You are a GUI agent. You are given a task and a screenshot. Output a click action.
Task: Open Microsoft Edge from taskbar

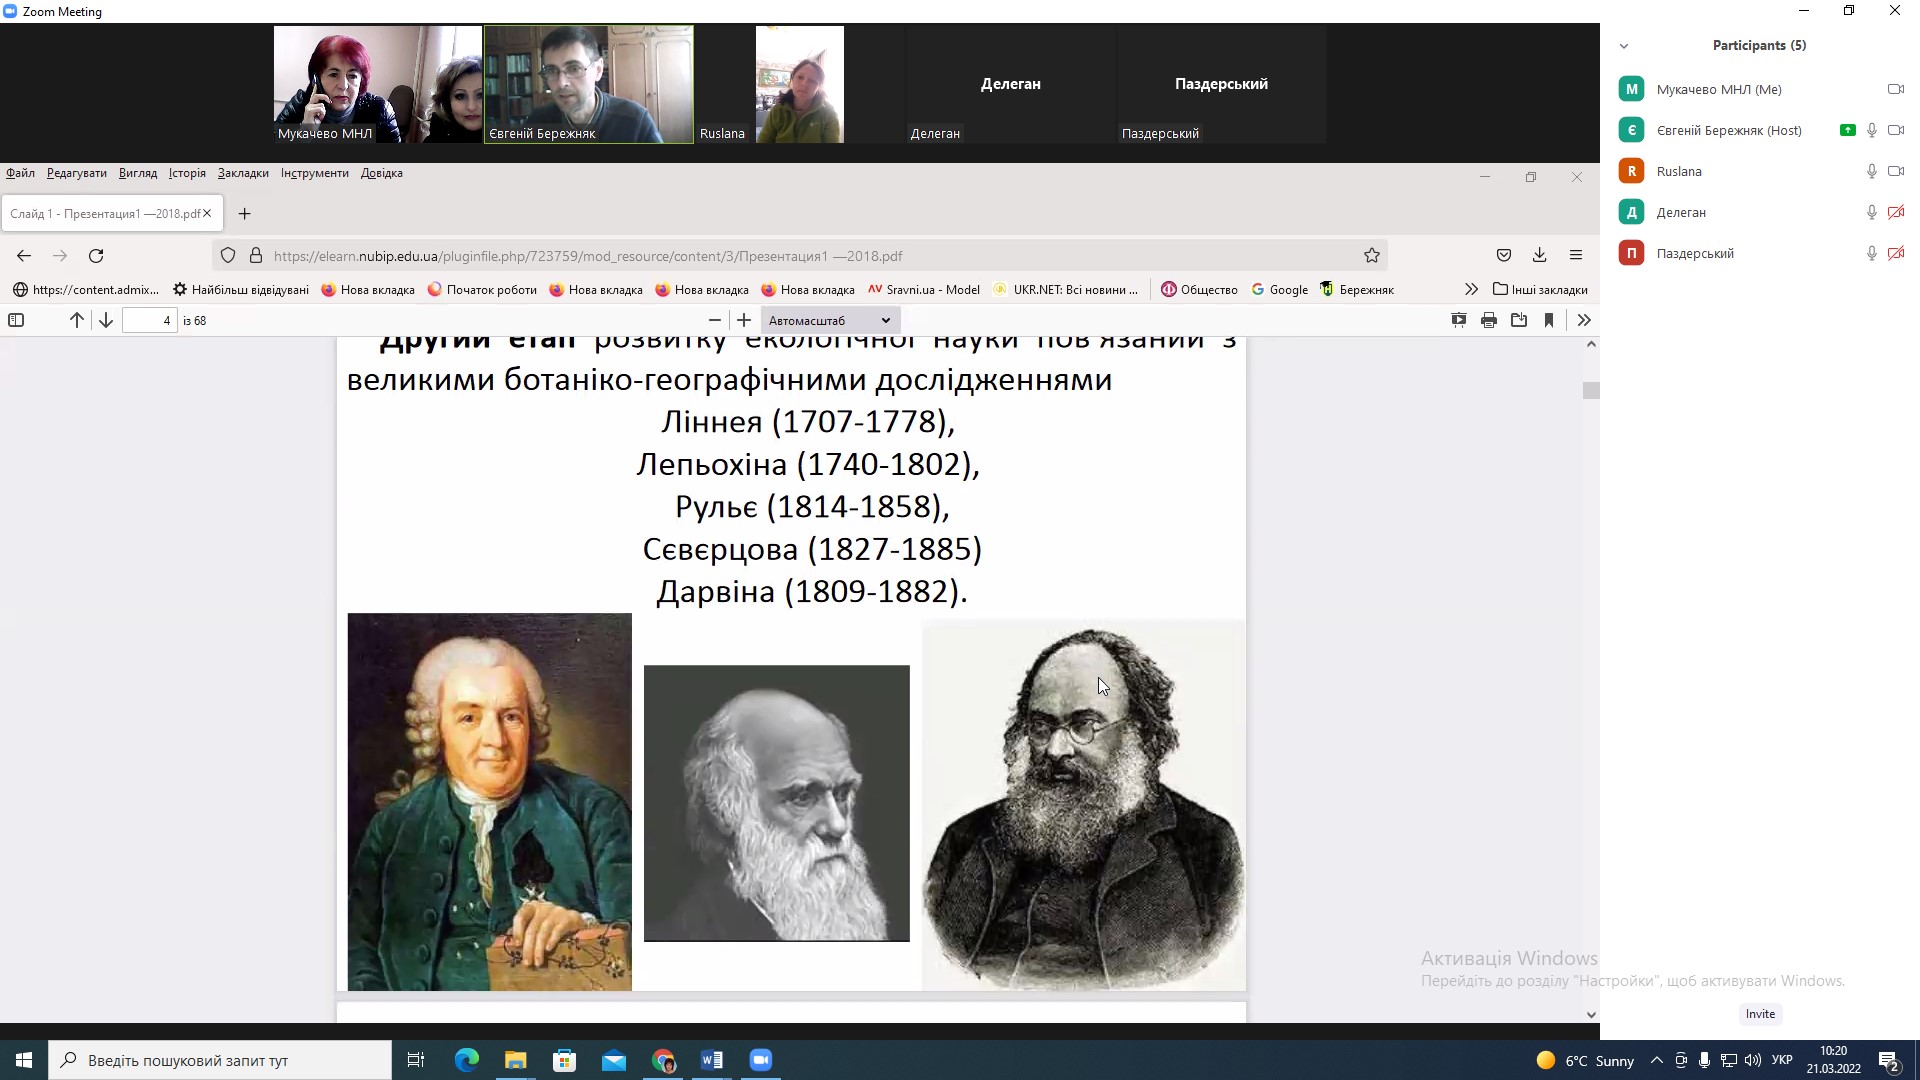[467, 1060]
